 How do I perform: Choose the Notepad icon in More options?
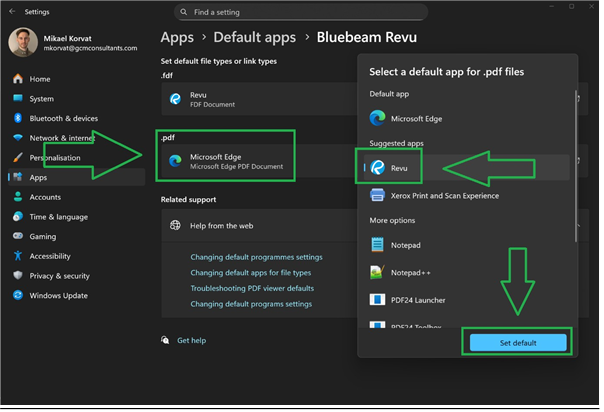click(377, 245)
